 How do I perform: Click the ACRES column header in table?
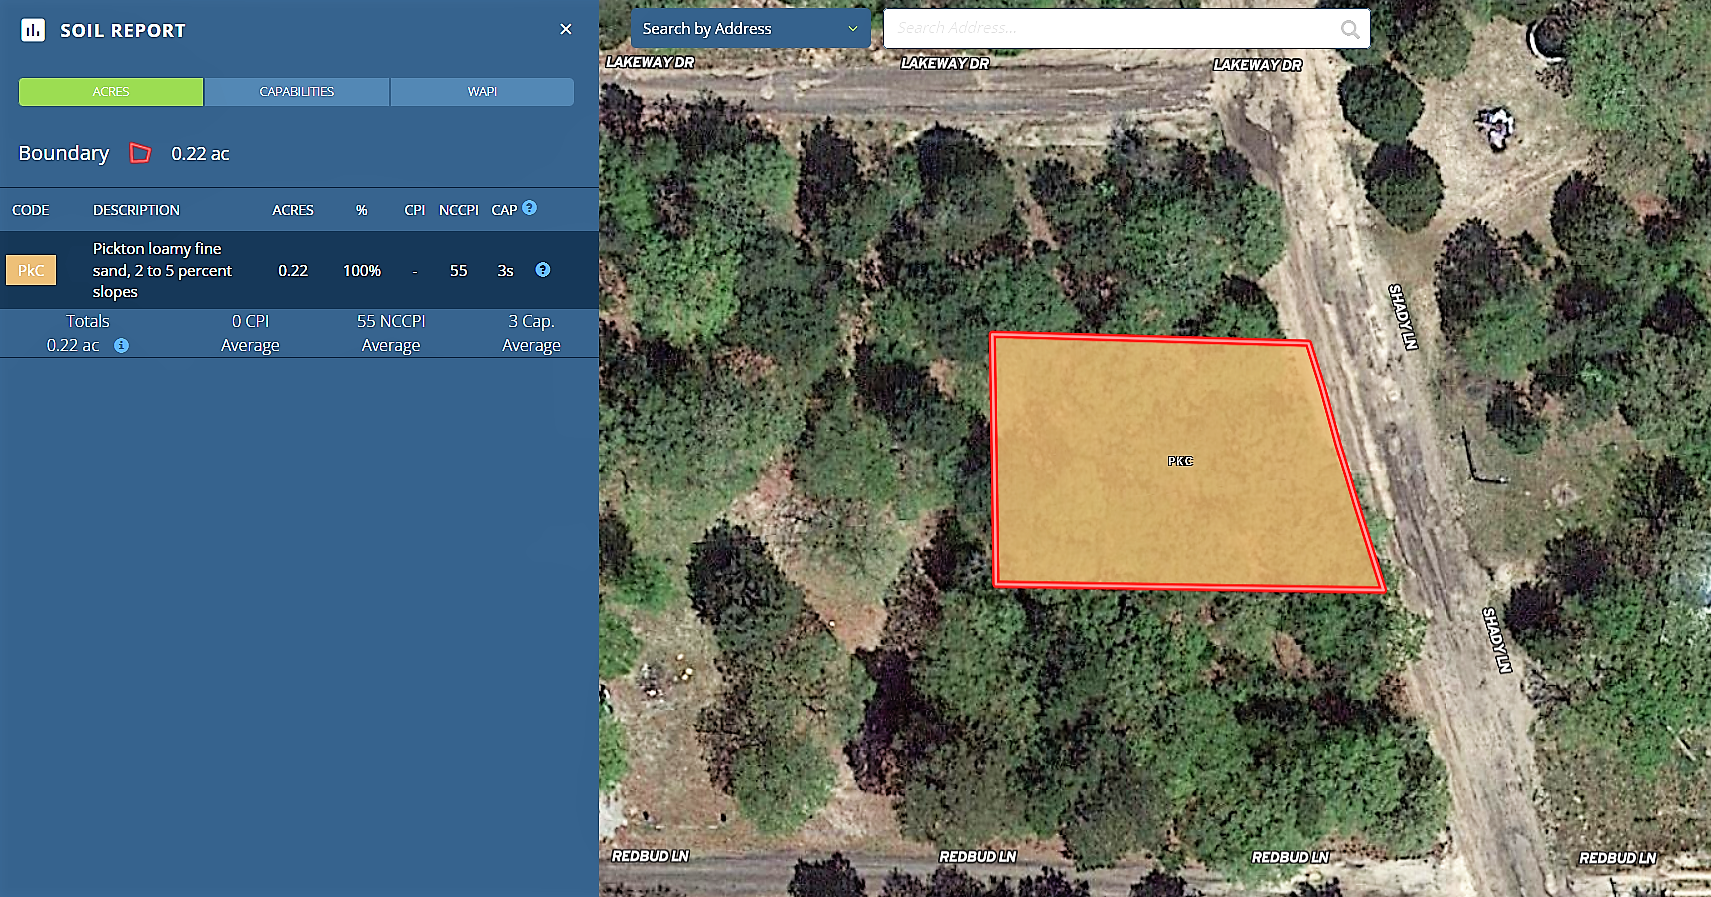pyautogui.click(x=293, y=210)
